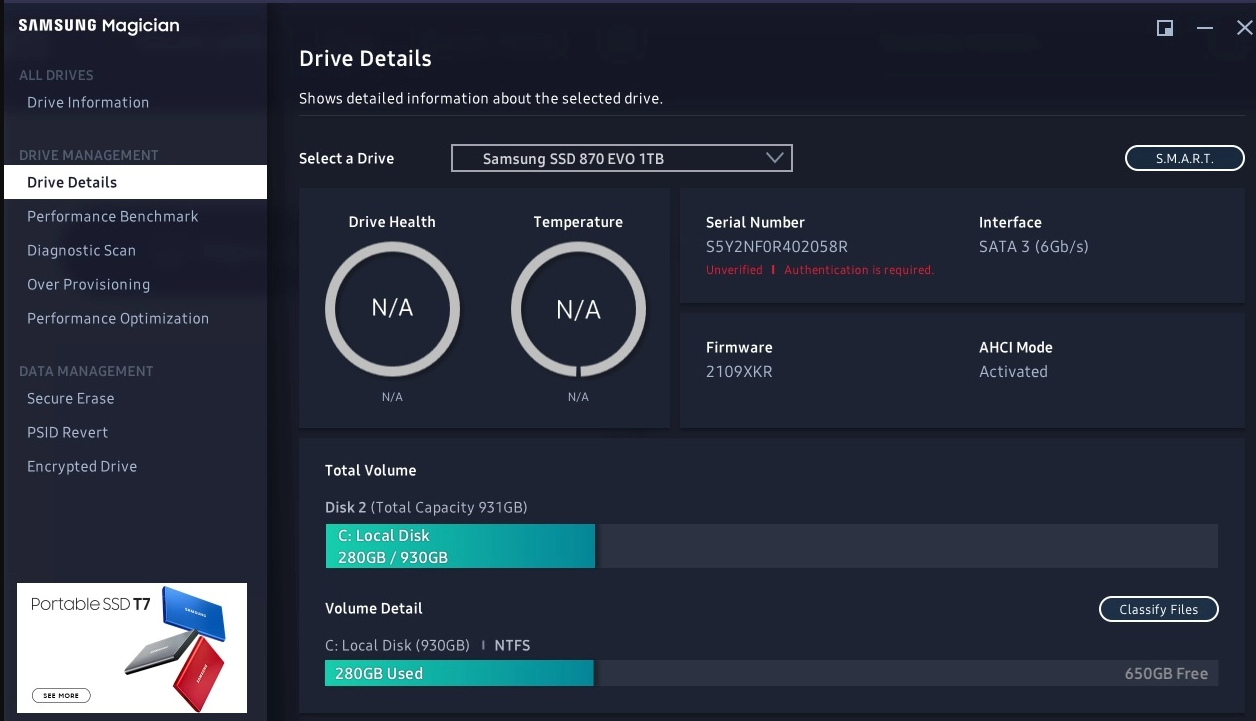1256x721 pixels.
Task: Select Drive Details in sidebar
Action: coord(135,182)
